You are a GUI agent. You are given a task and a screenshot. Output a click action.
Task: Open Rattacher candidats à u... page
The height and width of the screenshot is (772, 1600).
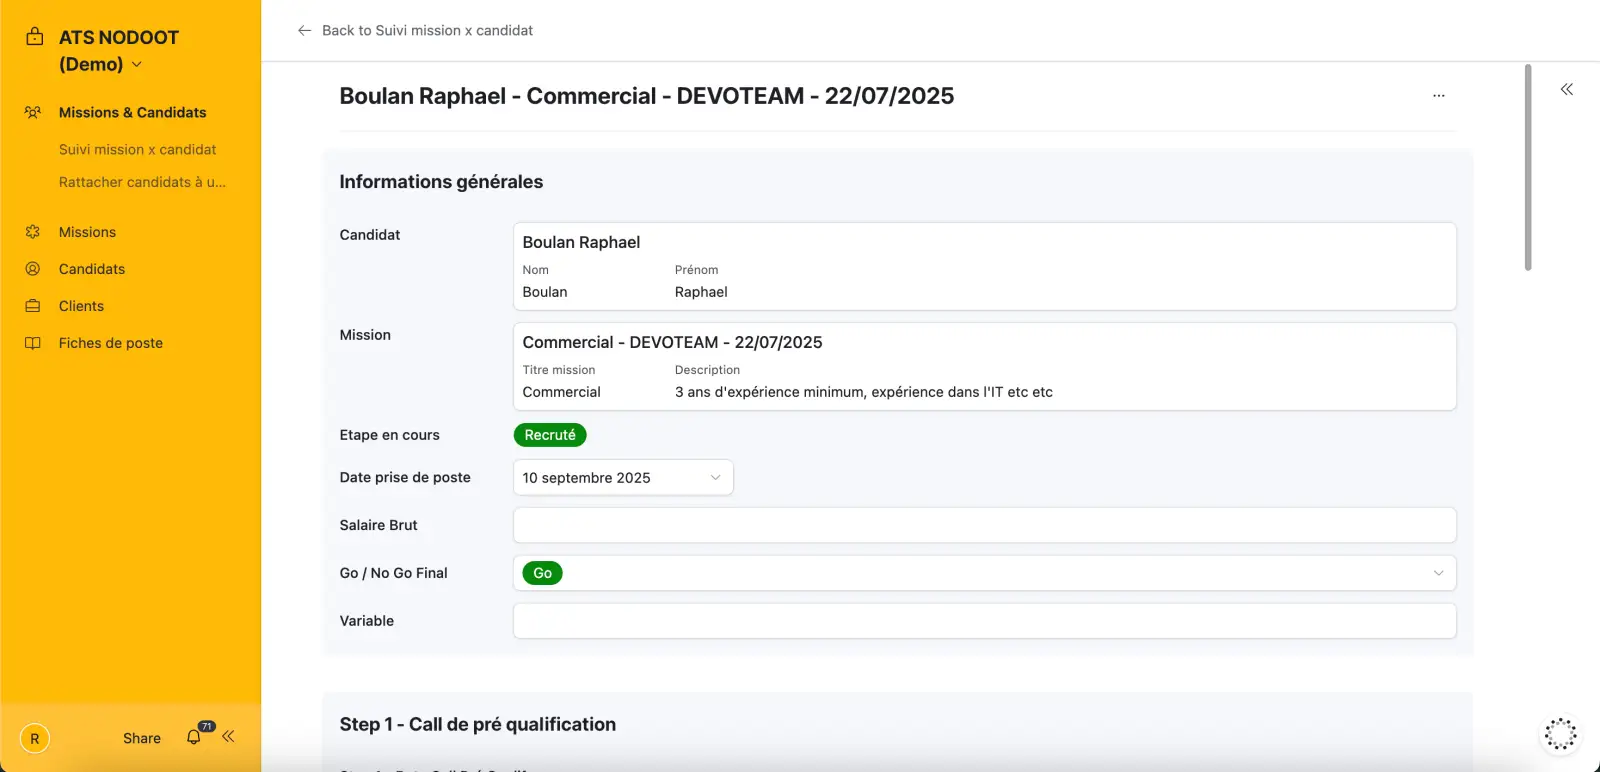click(x=142, y=182)
